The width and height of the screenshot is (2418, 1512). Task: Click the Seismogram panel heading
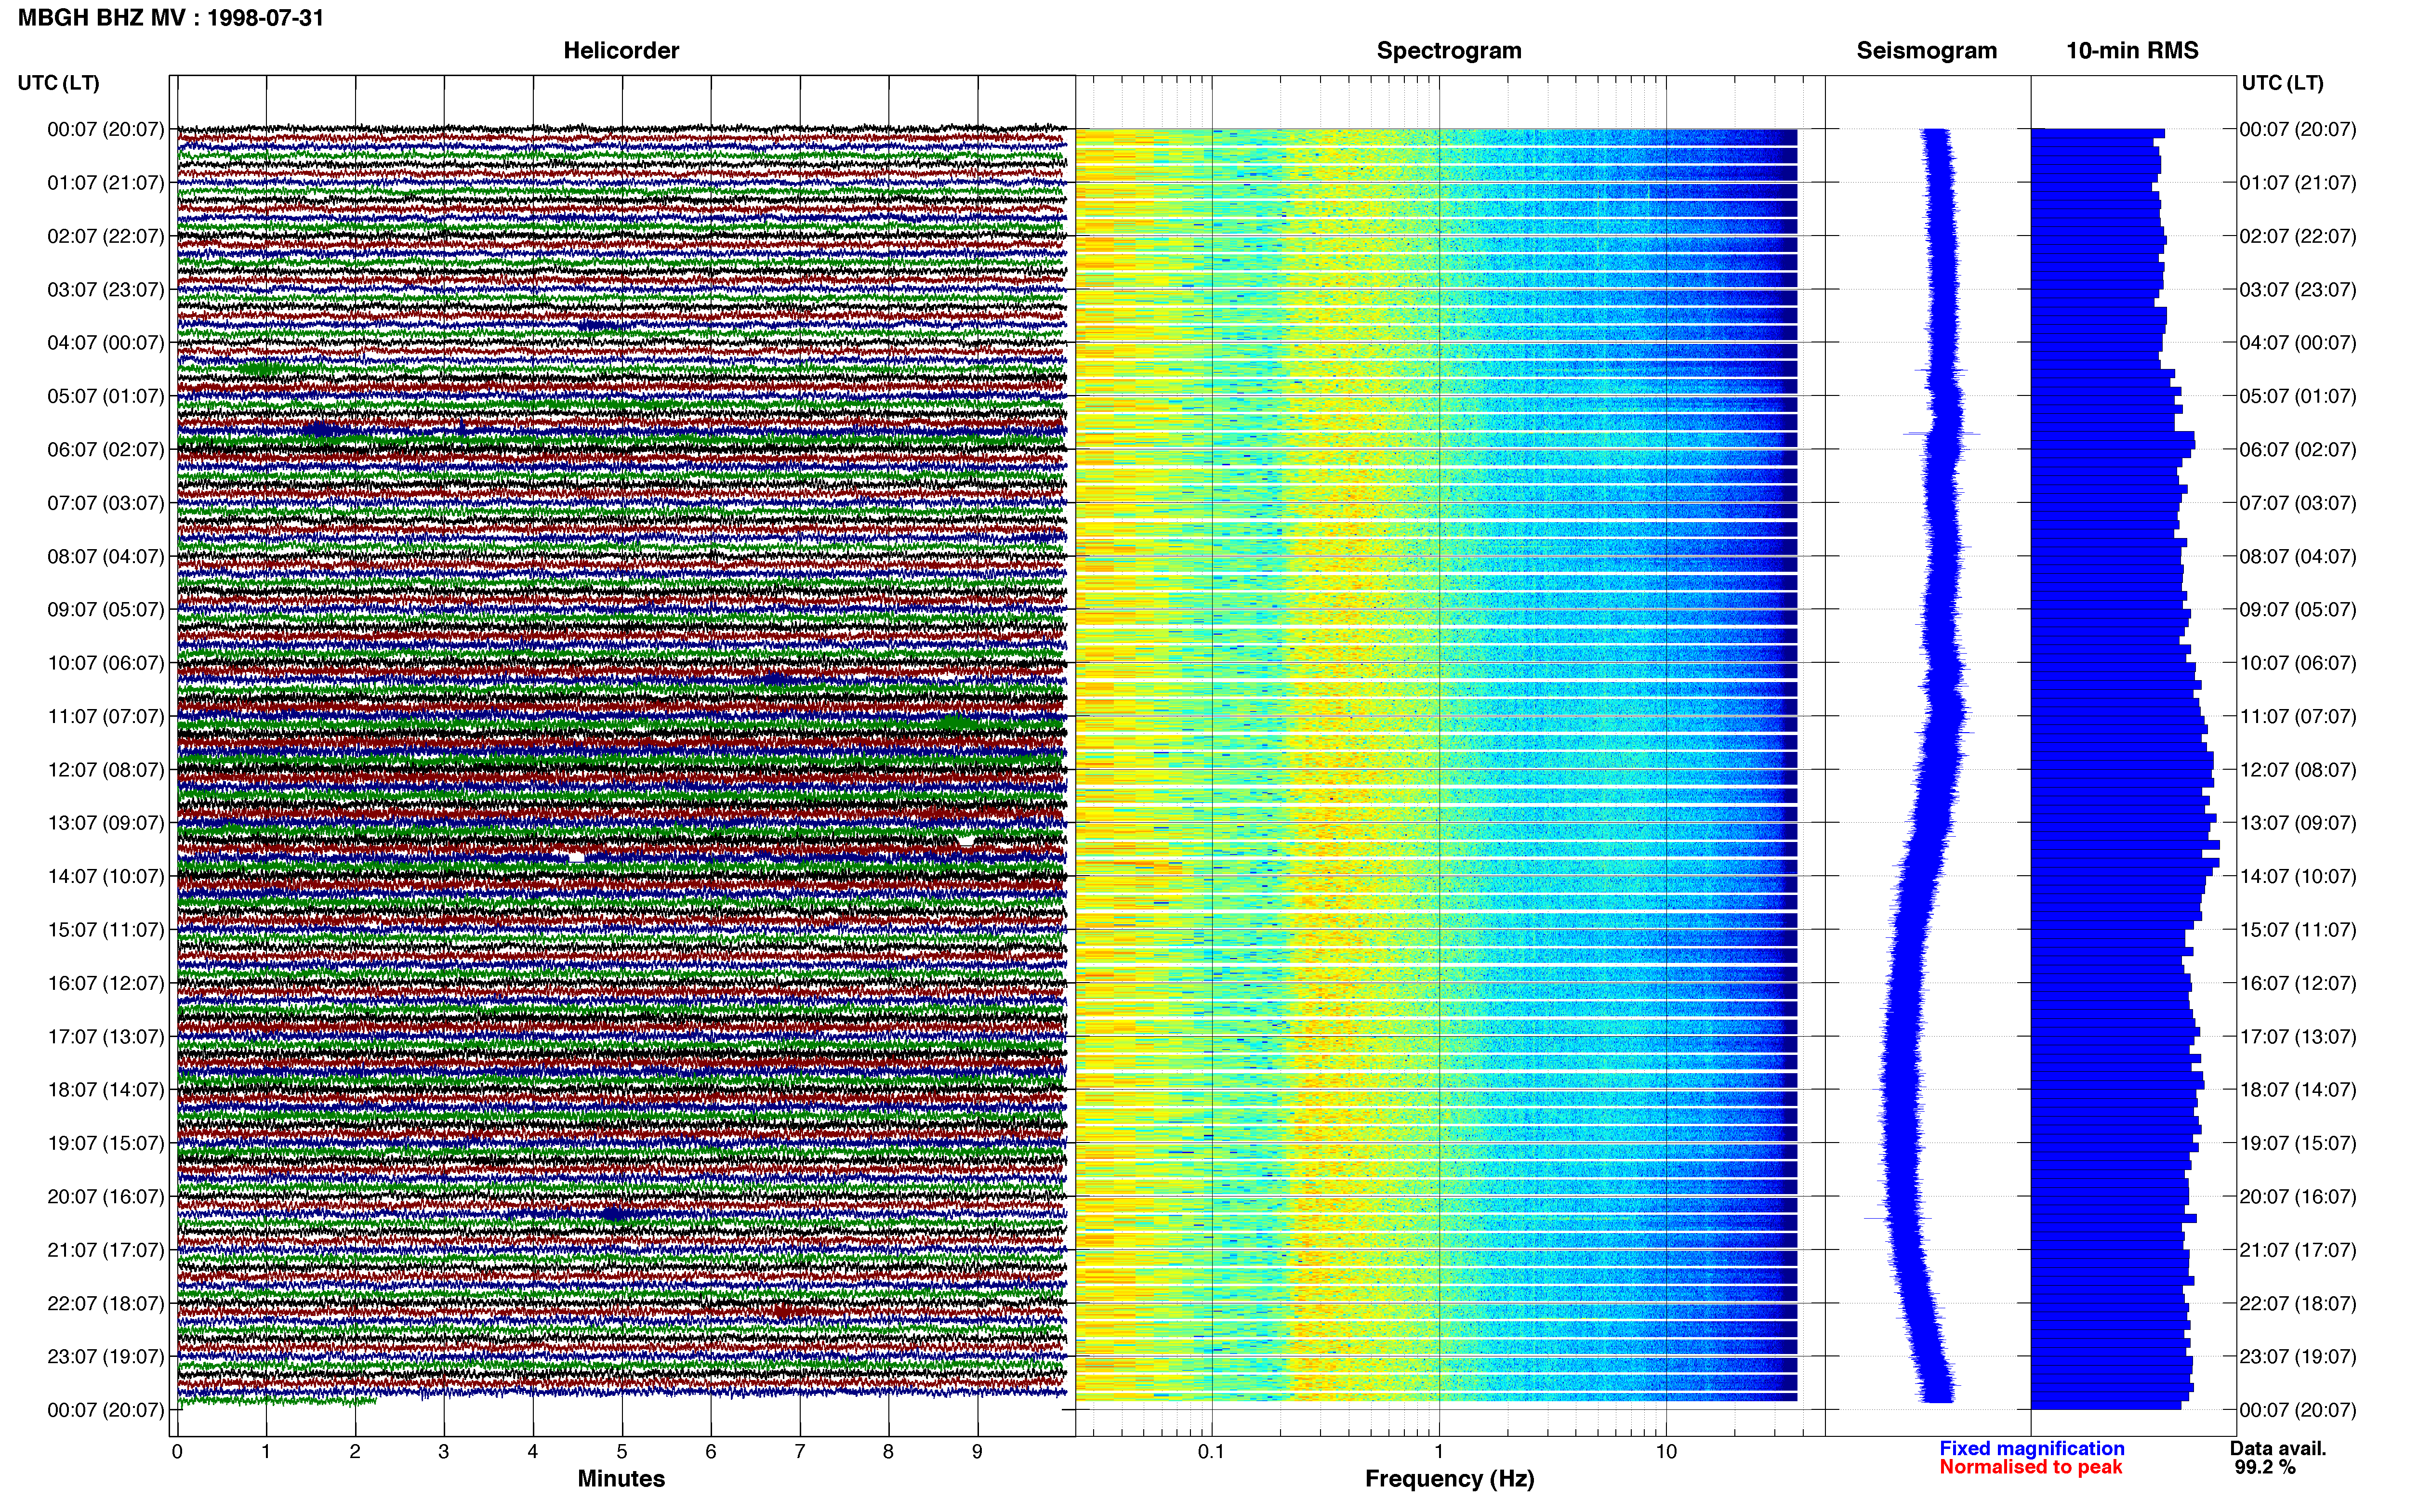coord(1927,51)
